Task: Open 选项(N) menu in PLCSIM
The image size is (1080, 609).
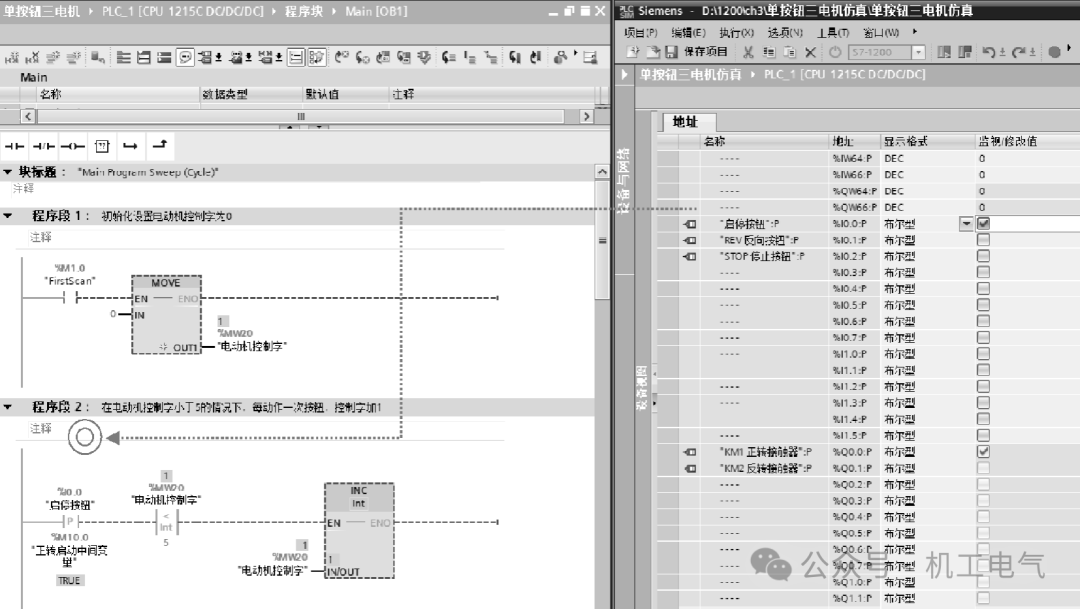Action: [x=785, y=32]
